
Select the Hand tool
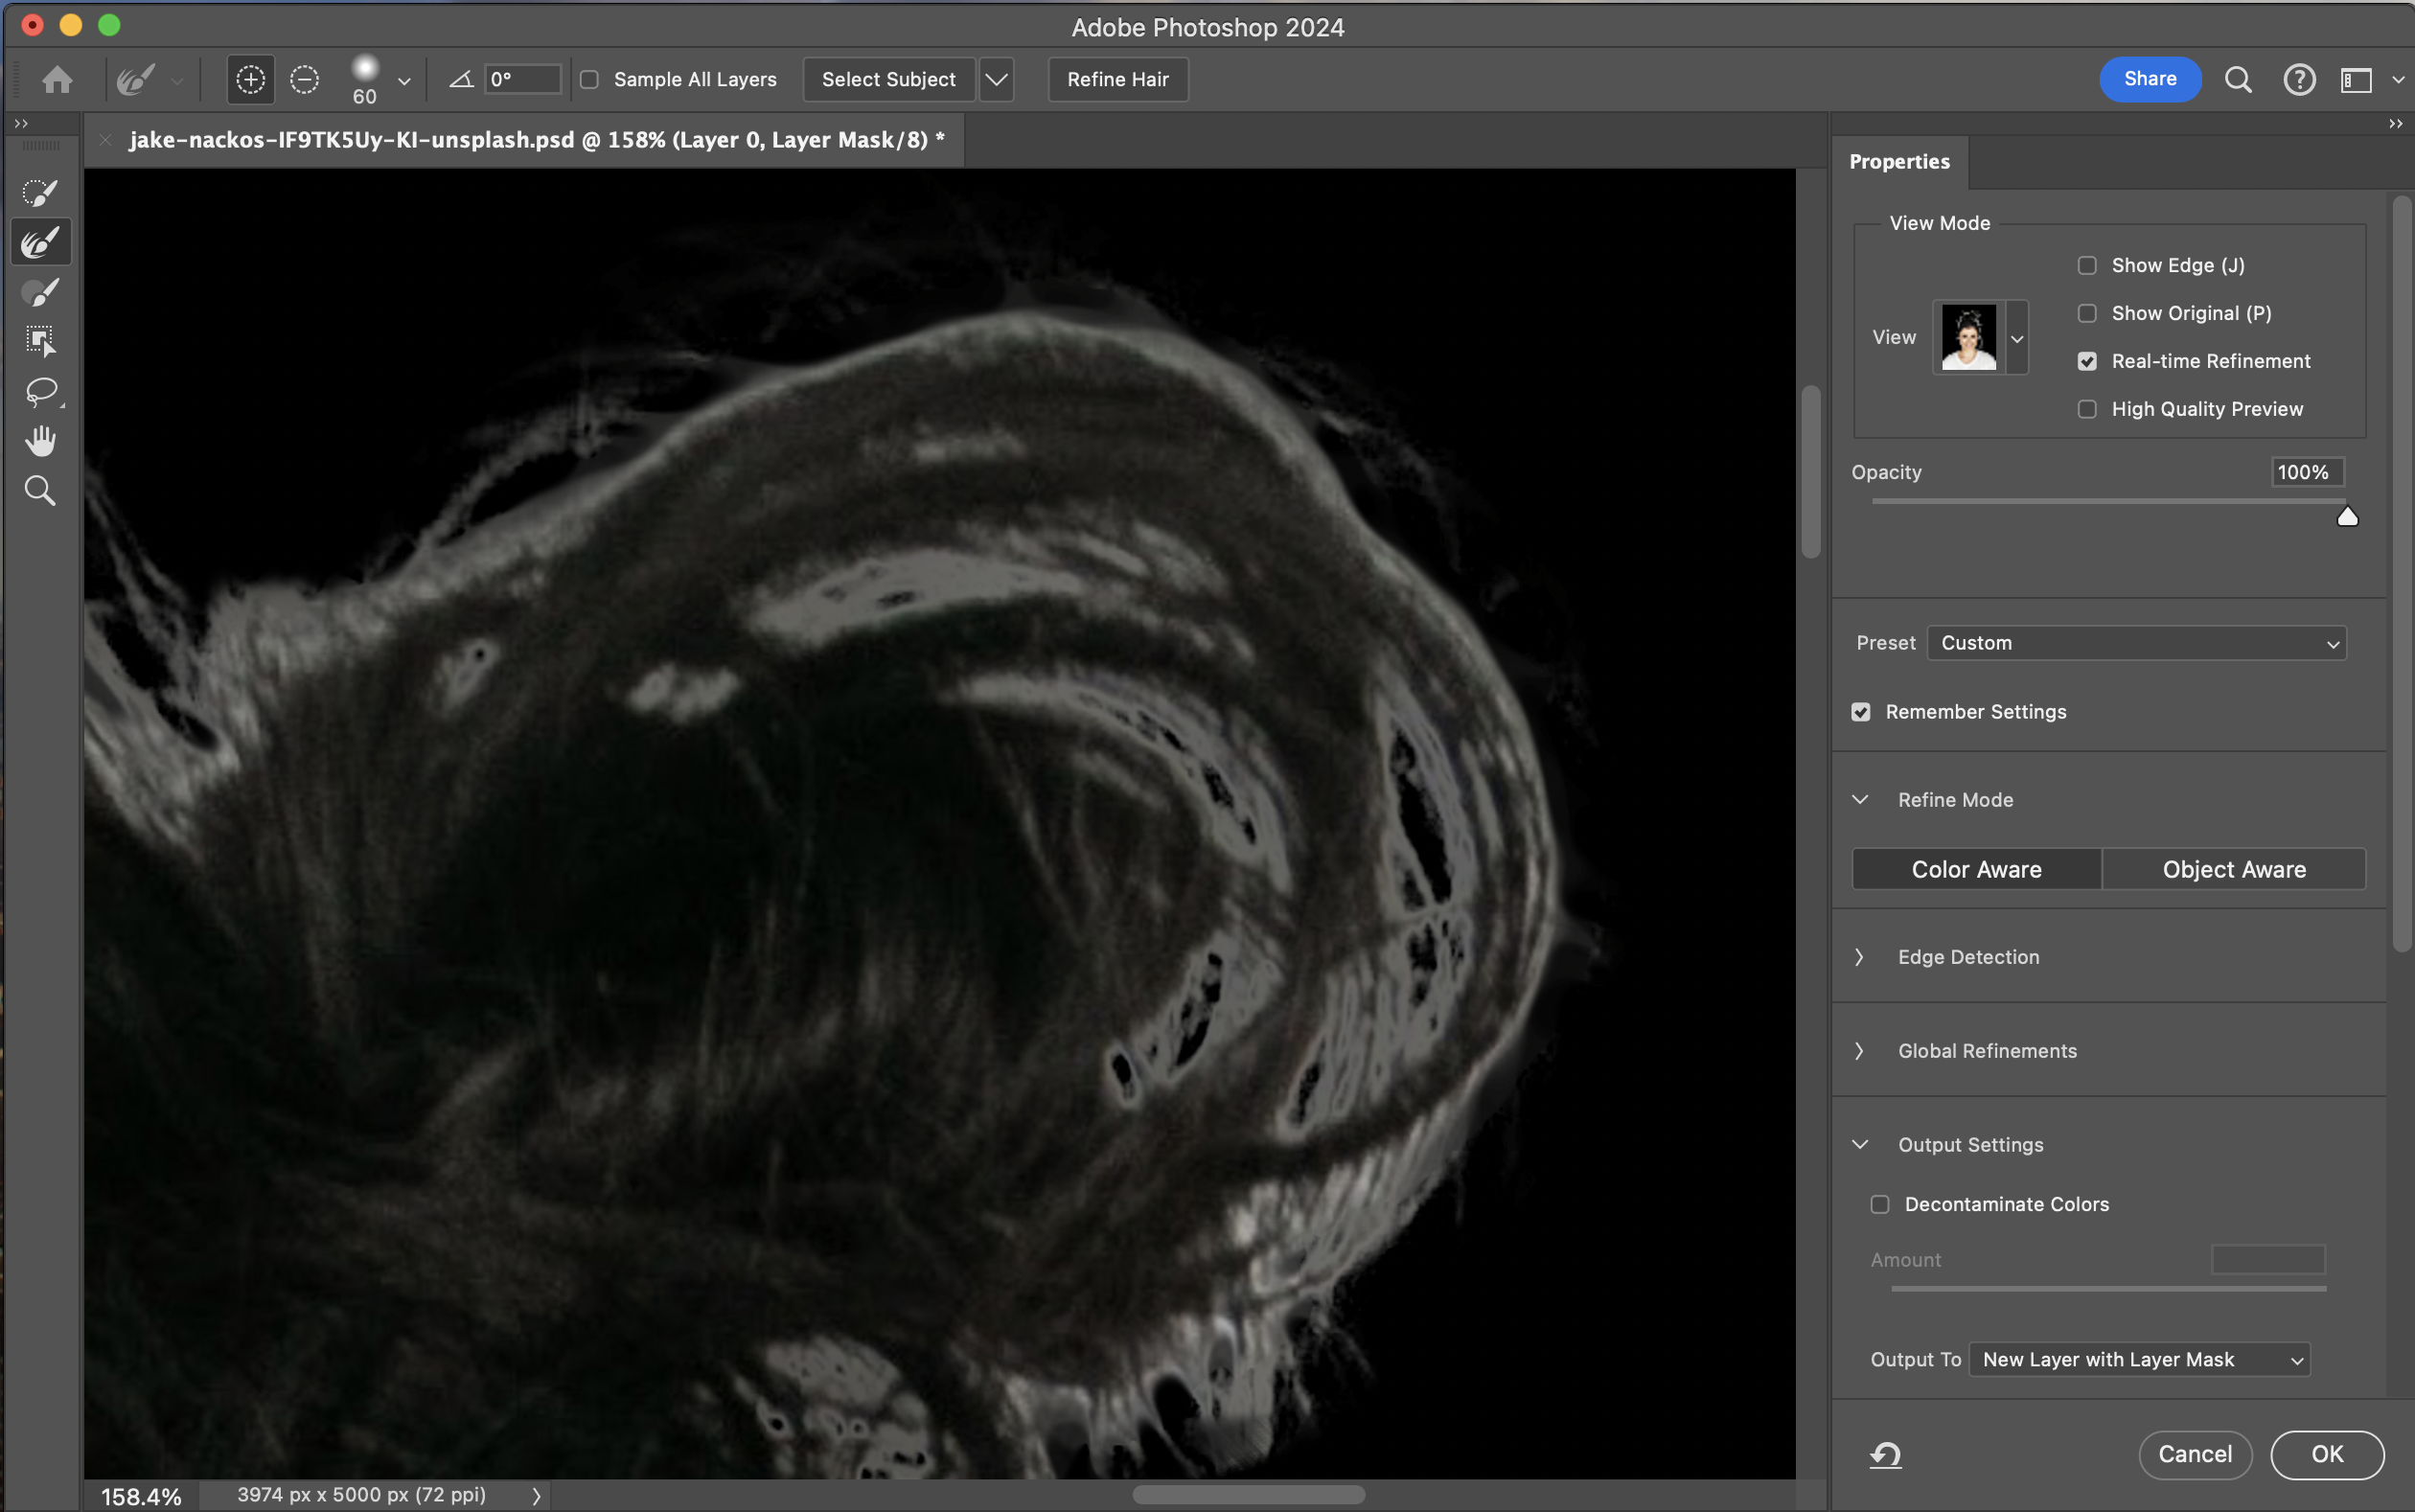pos(40,441)
